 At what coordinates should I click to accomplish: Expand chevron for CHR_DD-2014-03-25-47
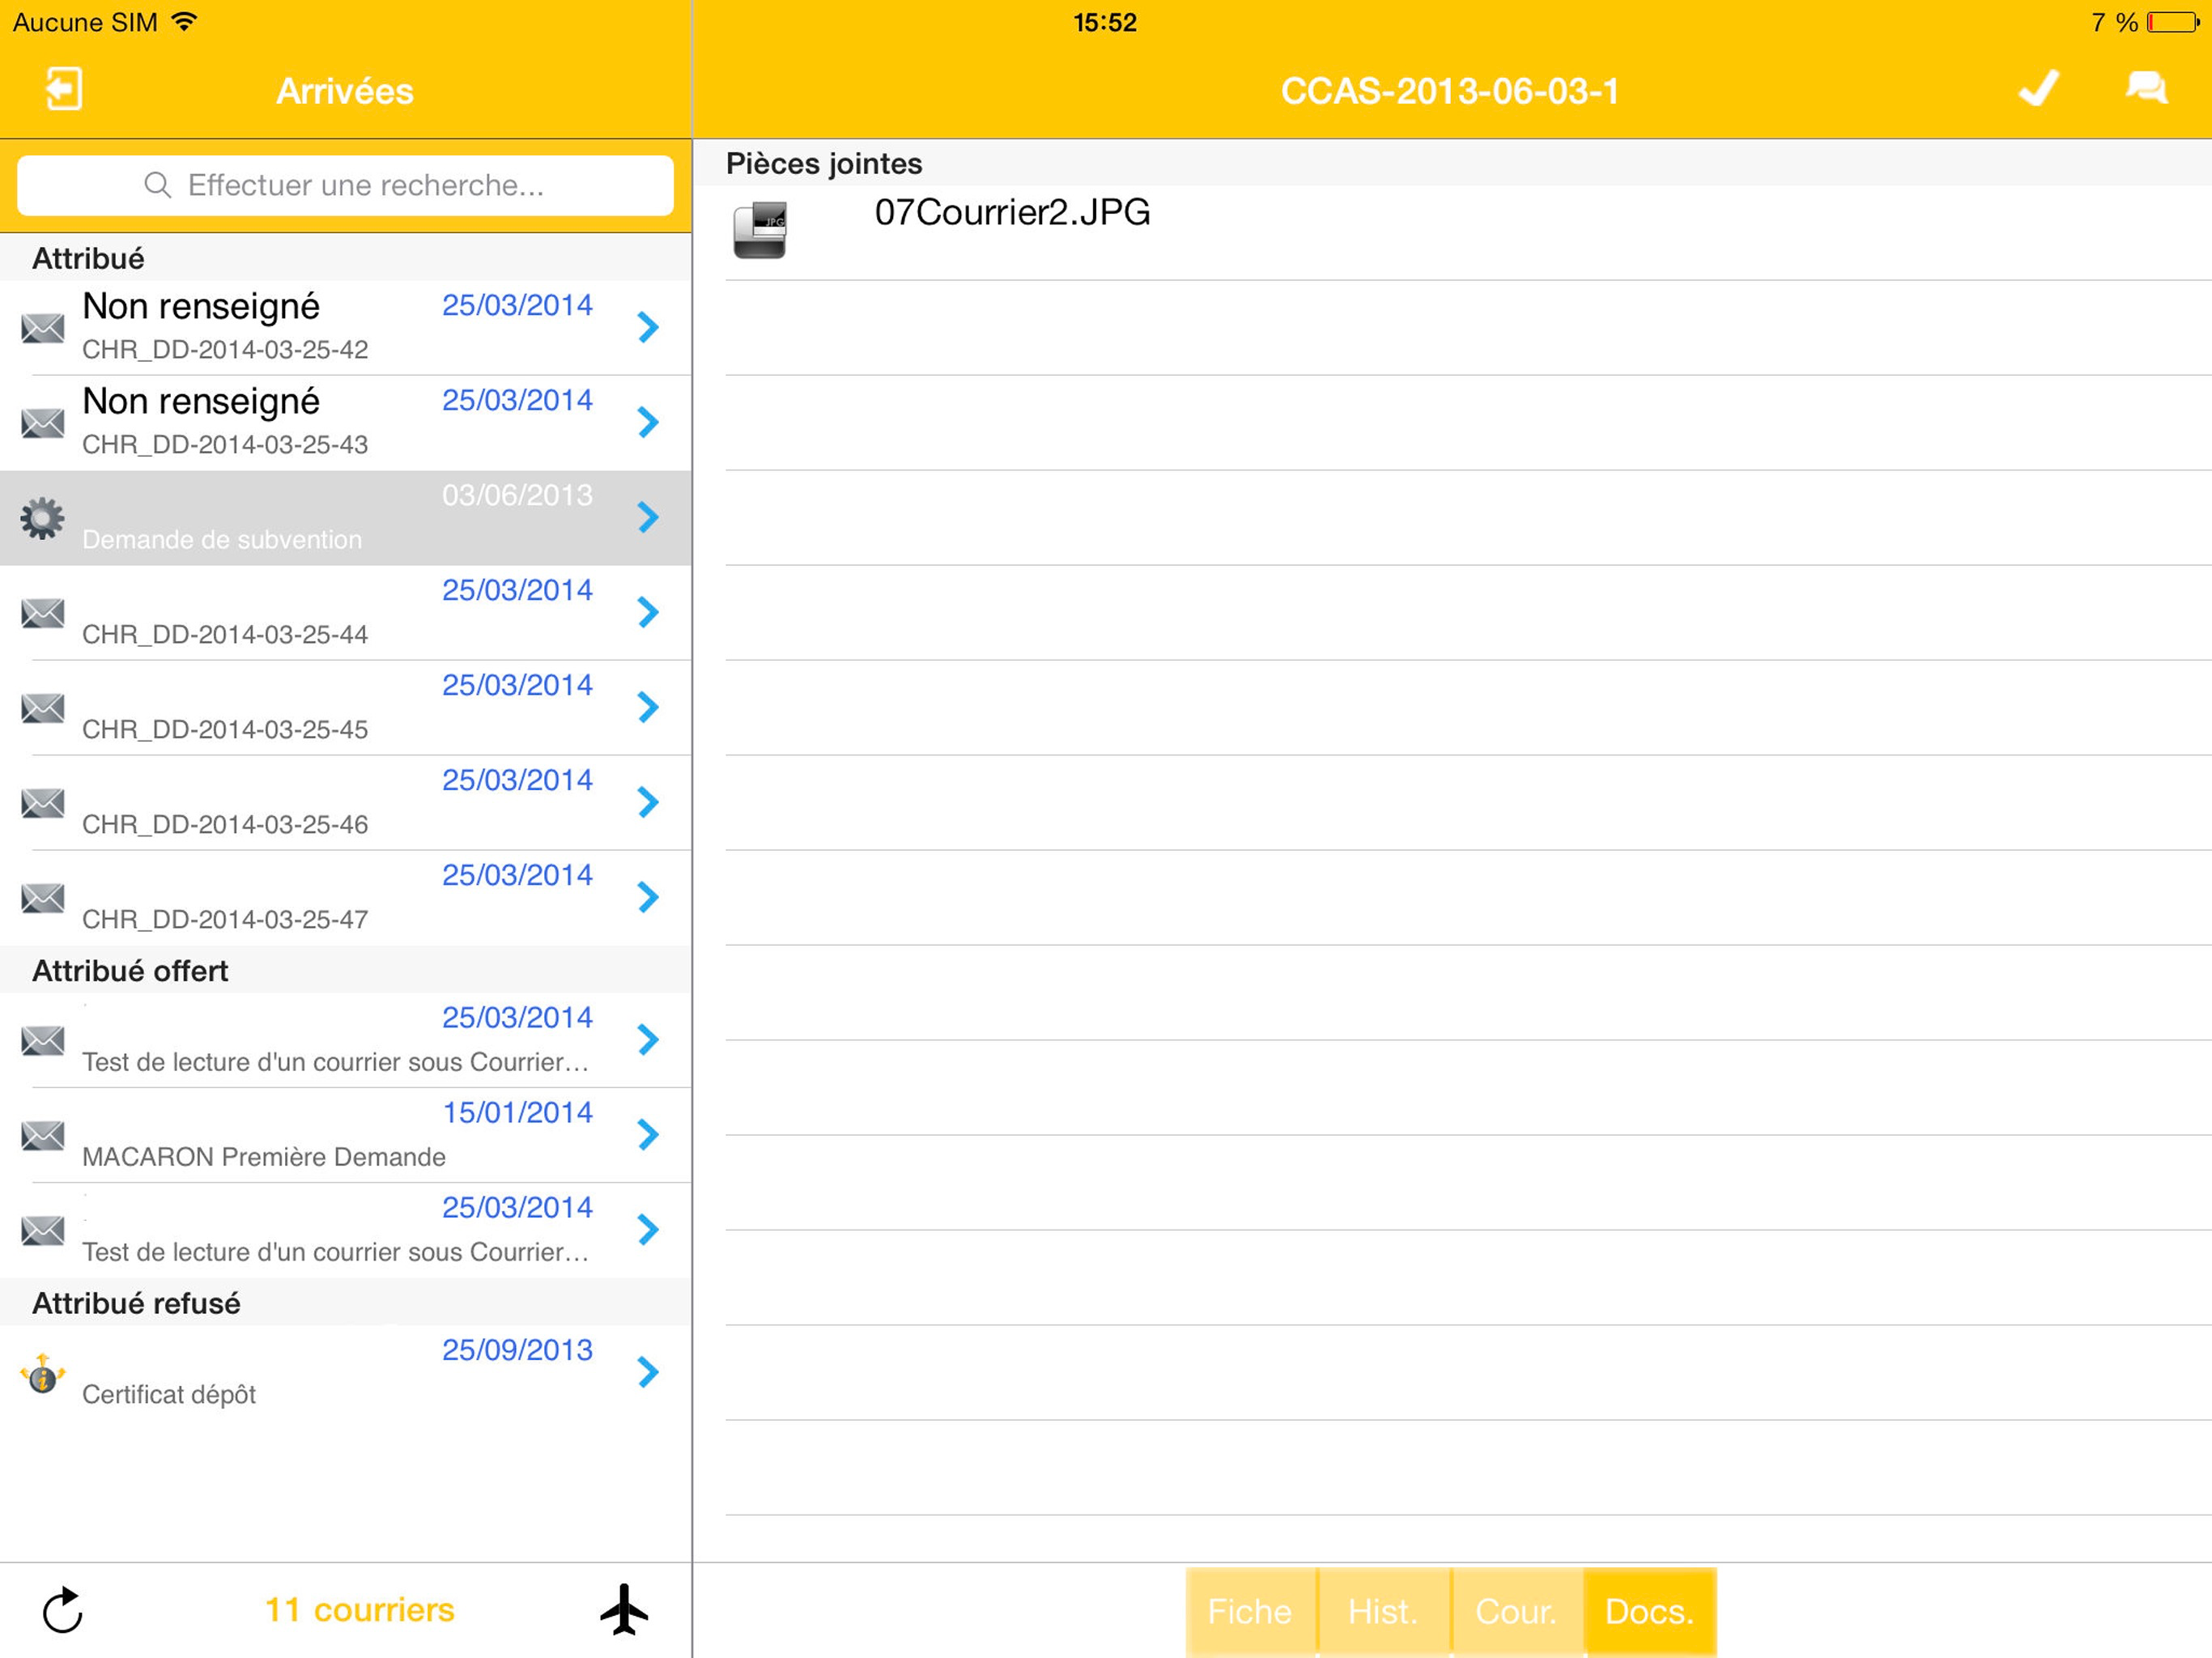tap(648, 897)
